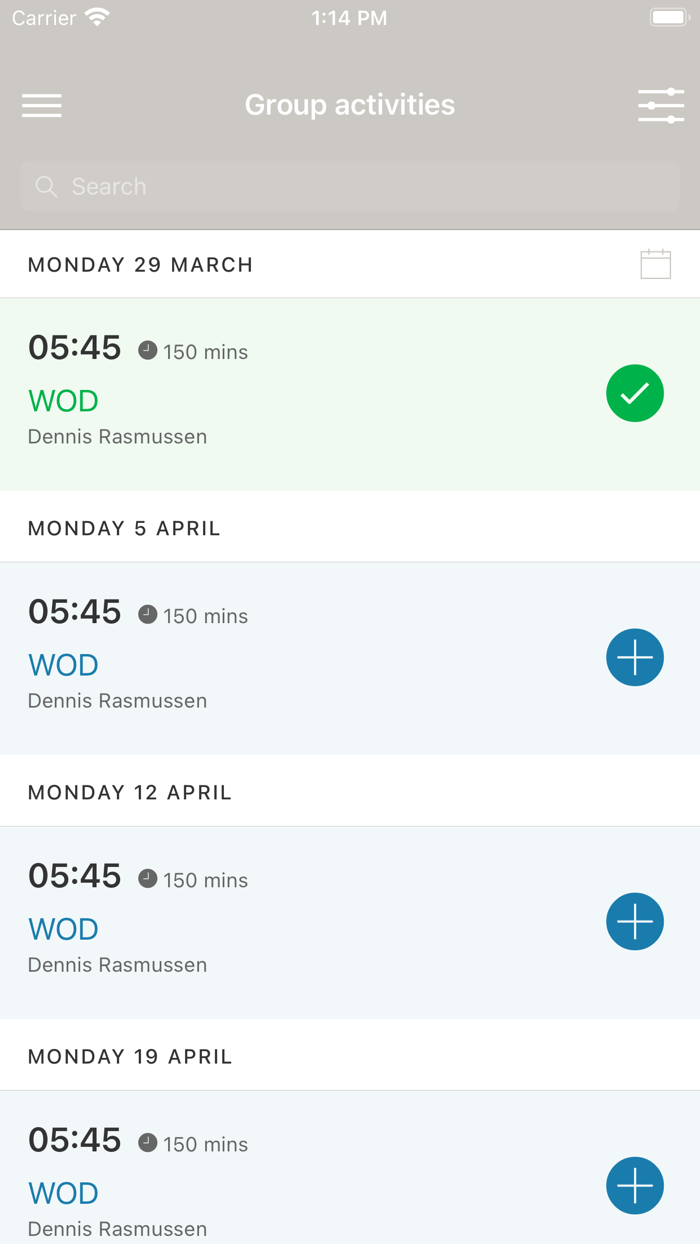This screenshot has height=1244, width=700.
Task: Add the 12 April WOD booking
Action: pos(635,922)
